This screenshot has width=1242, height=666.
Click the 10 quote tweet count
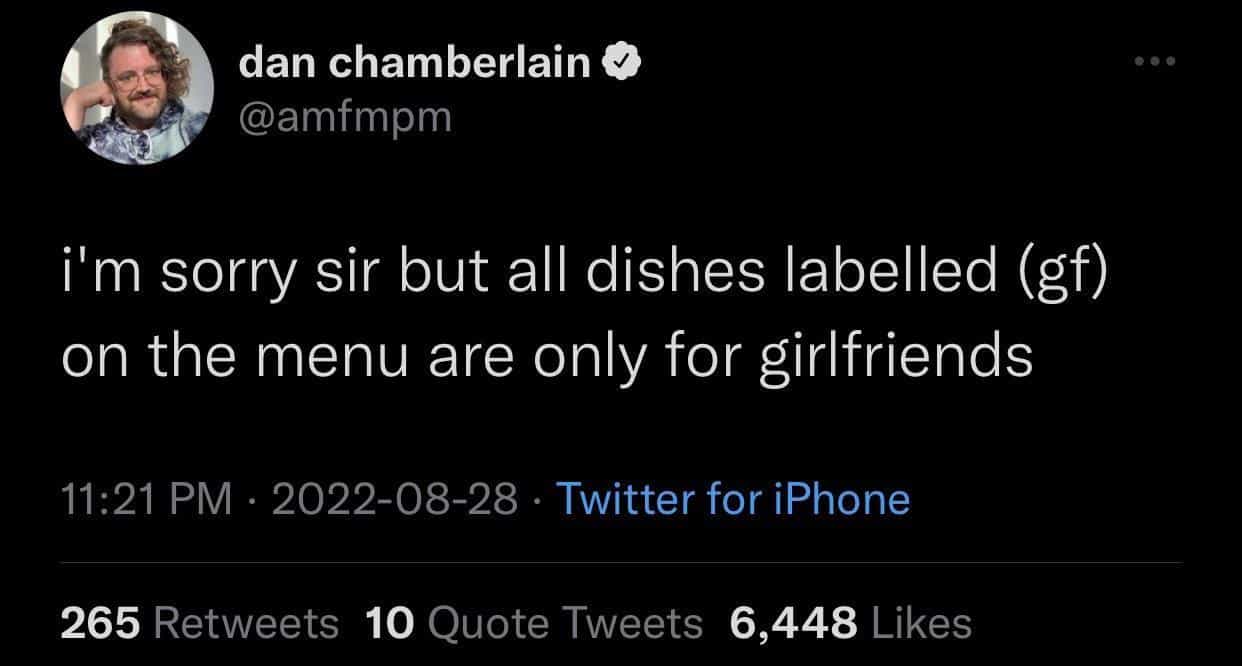coord(389,623)
